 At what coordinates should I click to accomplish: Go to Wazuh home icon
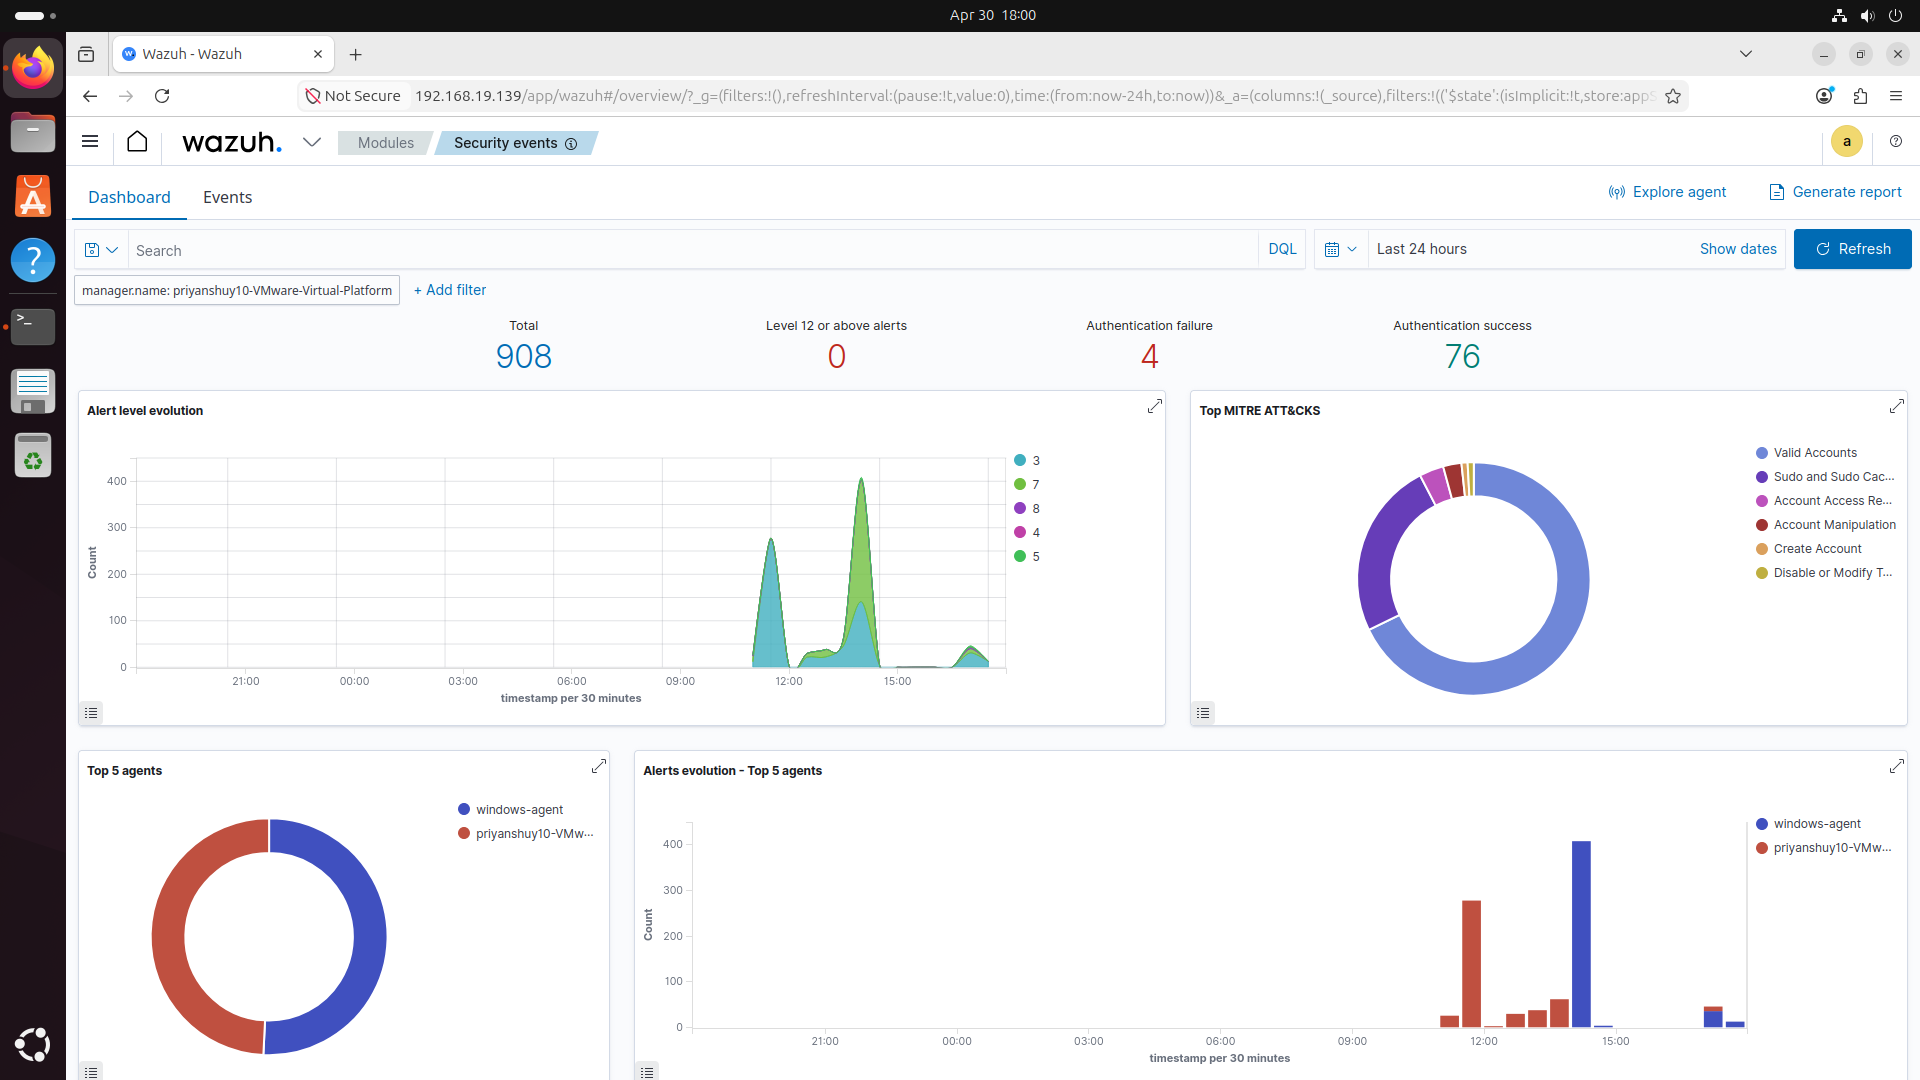point(137,142)
